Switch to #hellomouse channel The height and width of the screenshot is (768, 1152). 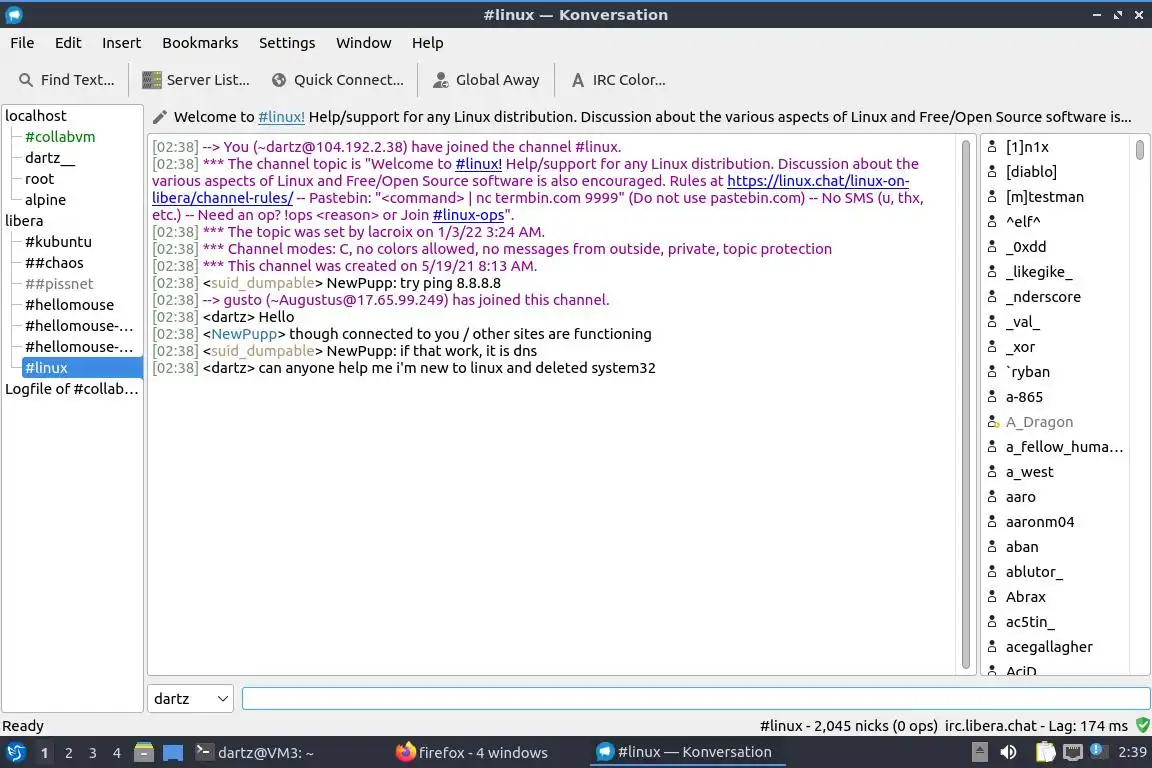tap(69, 305)
